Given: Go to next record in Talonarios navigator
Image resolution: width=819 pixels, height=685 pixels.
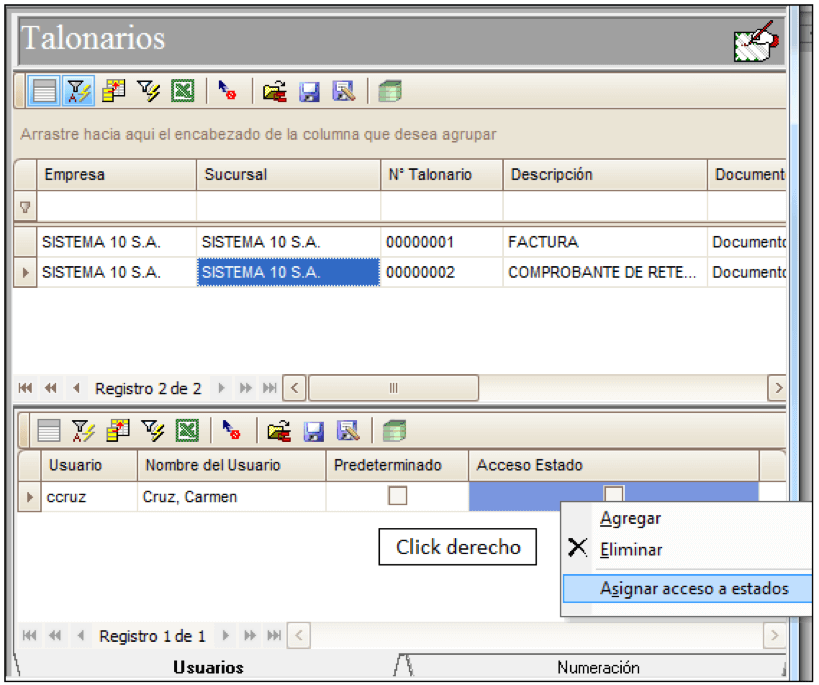Looking at the screenshot, I should 221,388.
